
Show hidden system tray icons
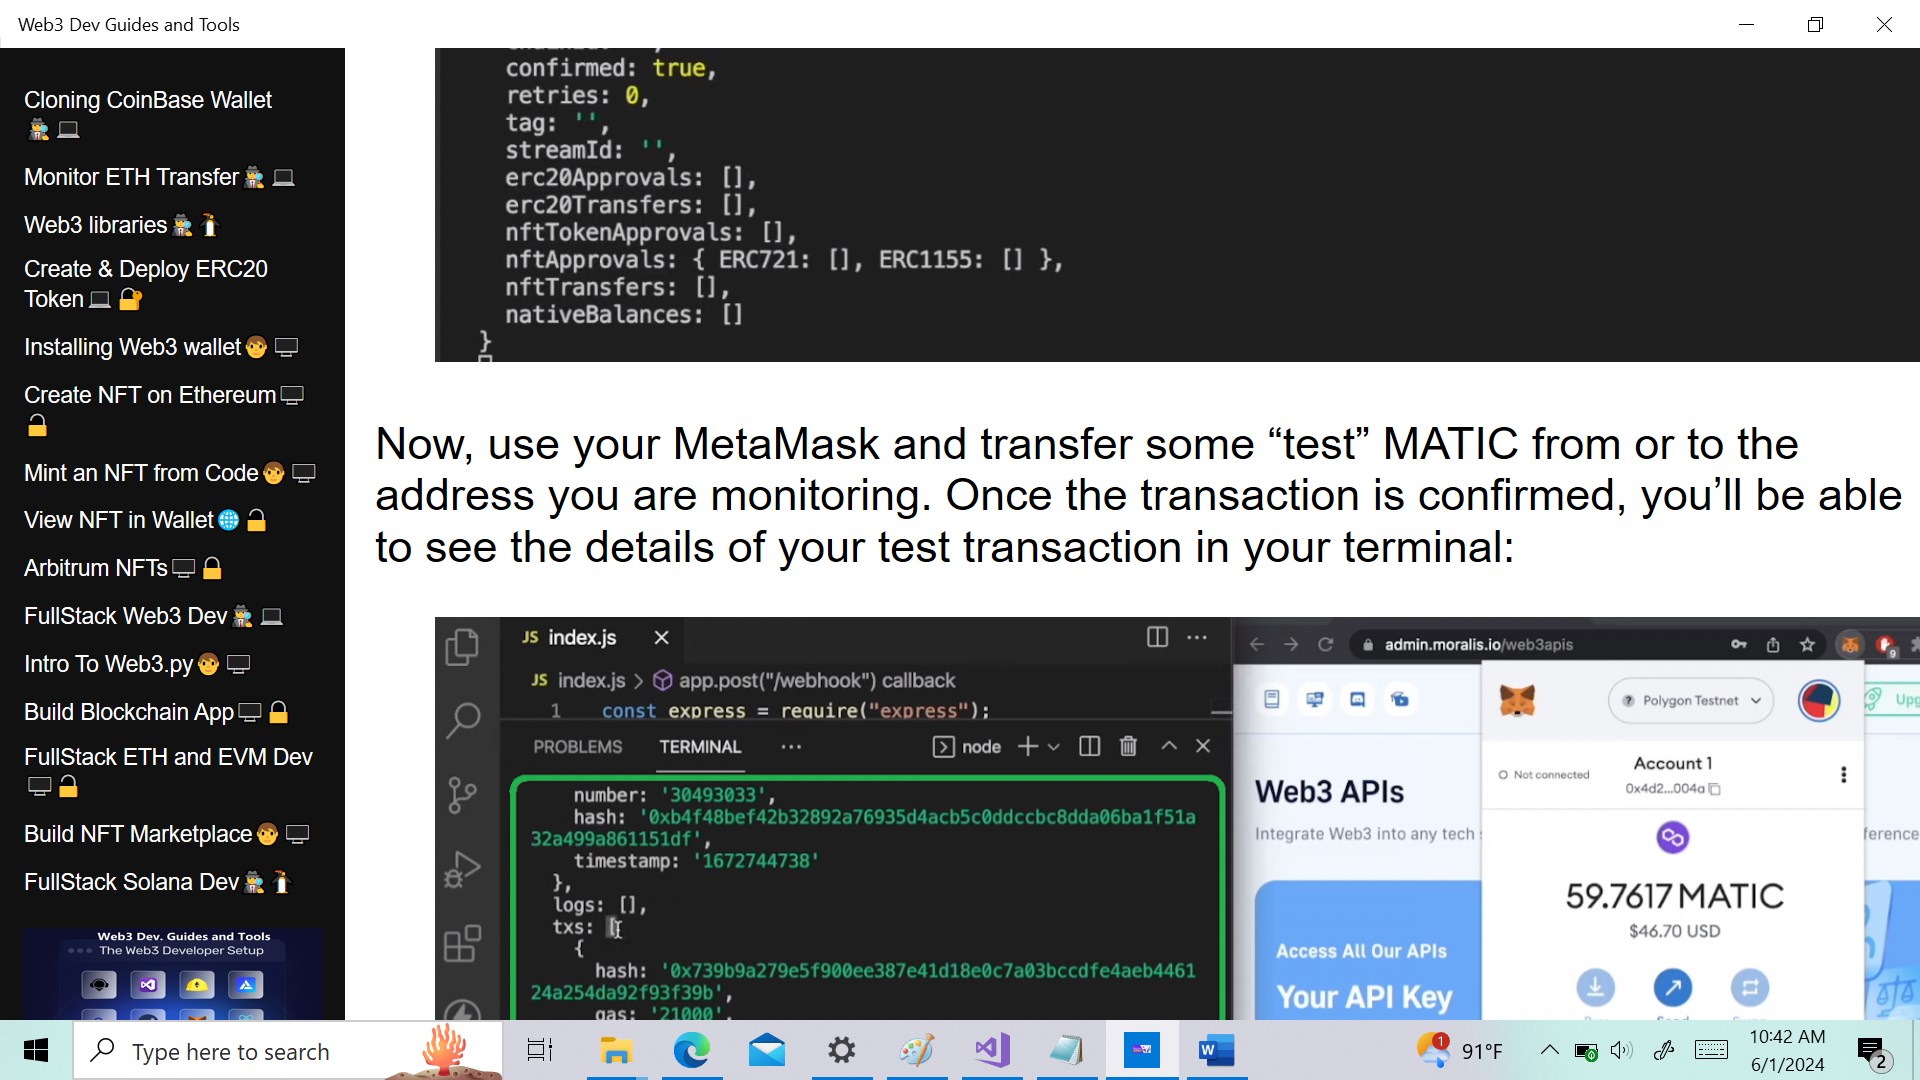tap(1549, 1050)
